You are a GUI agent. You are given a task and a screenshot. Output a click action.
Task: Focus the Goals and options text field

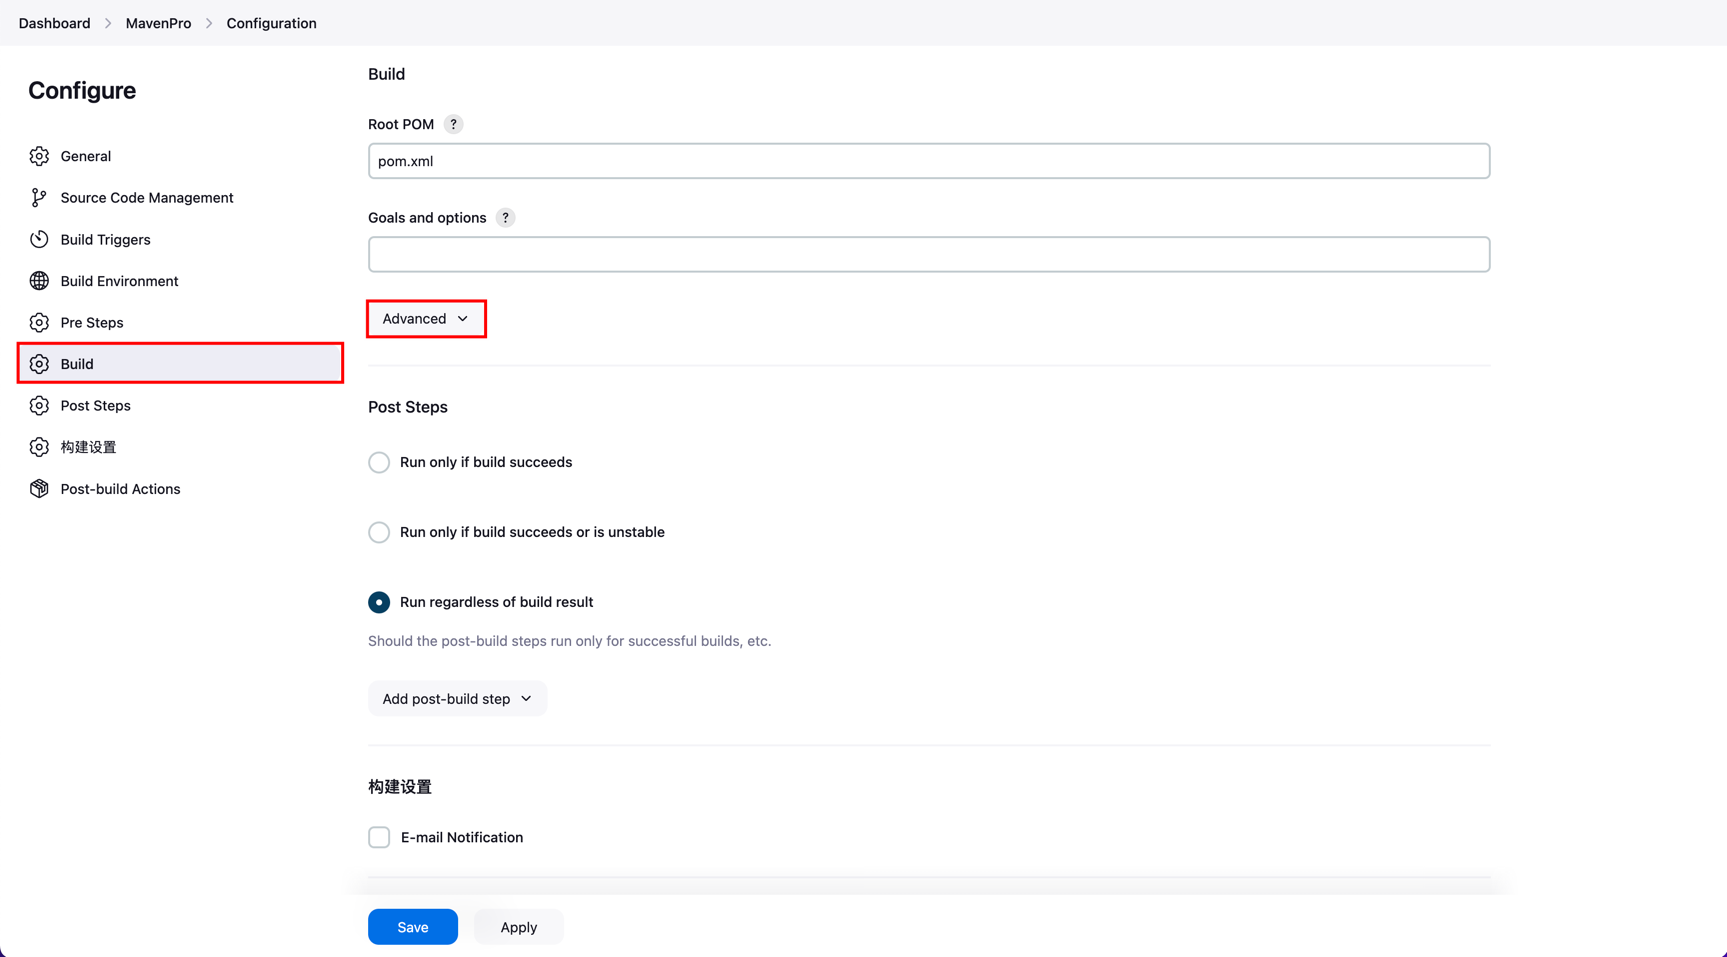tap(928, 254)
